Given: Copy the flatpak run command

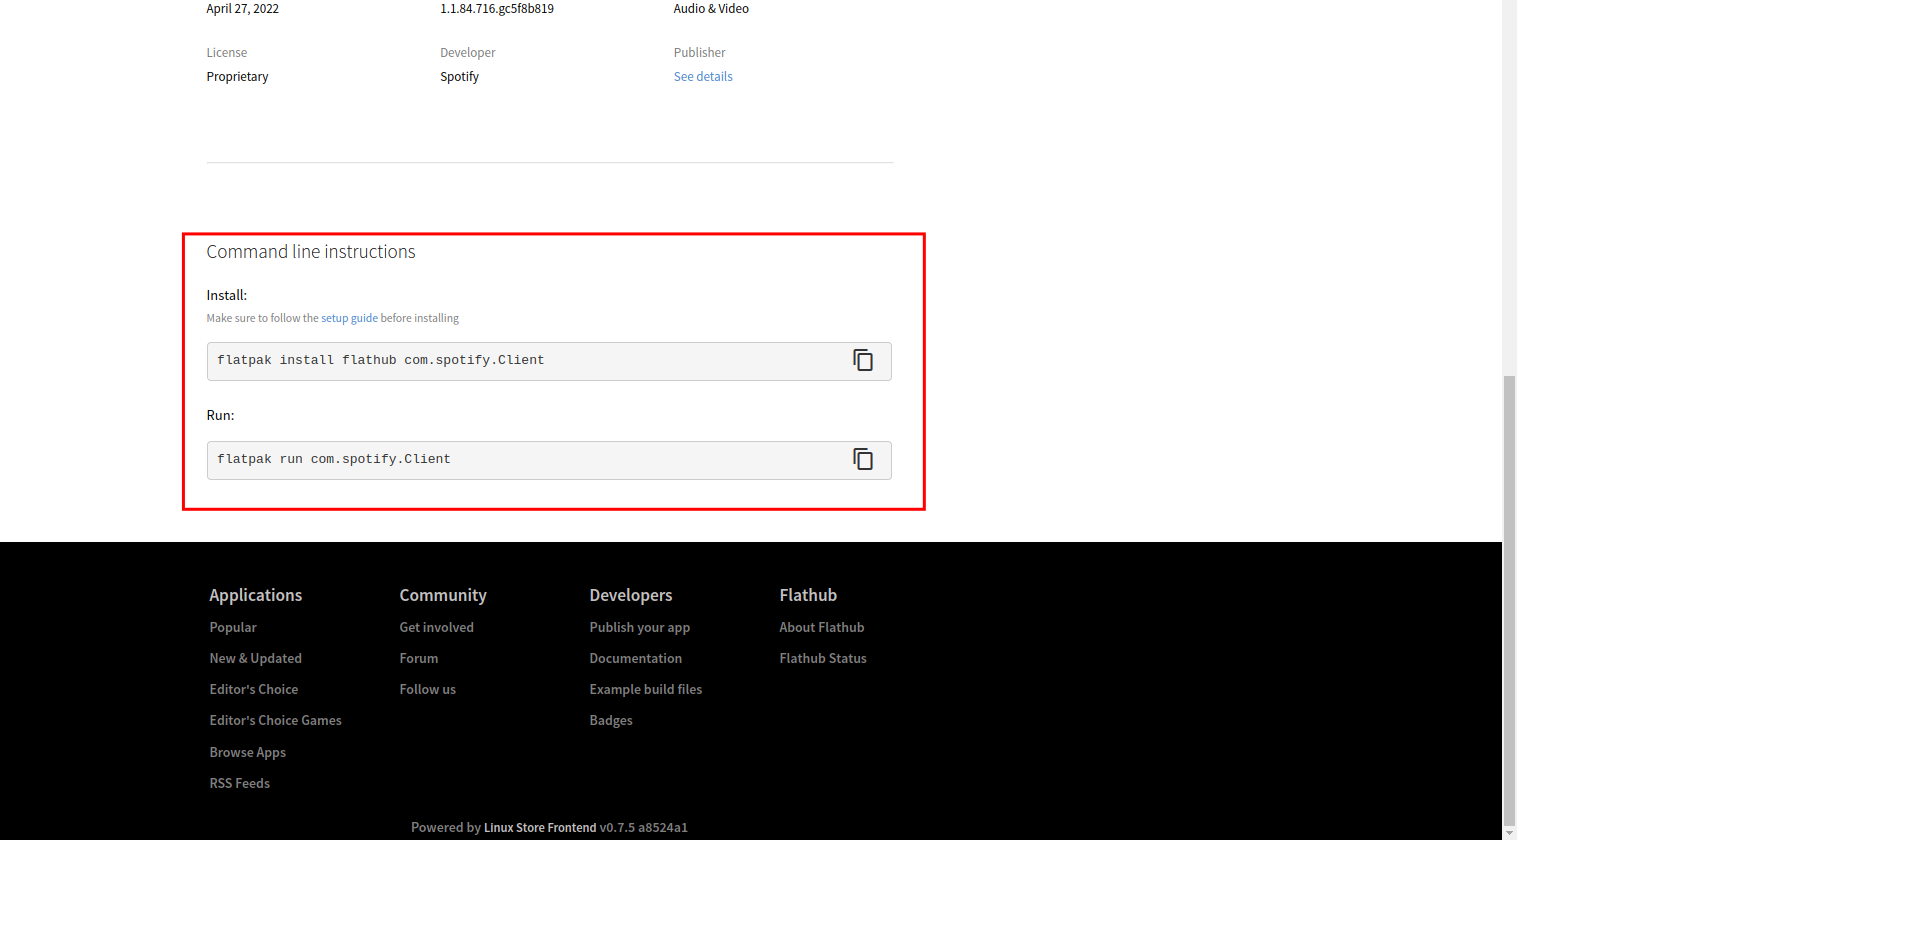Looking at the screenshot, I should click(x=862, y=459).
